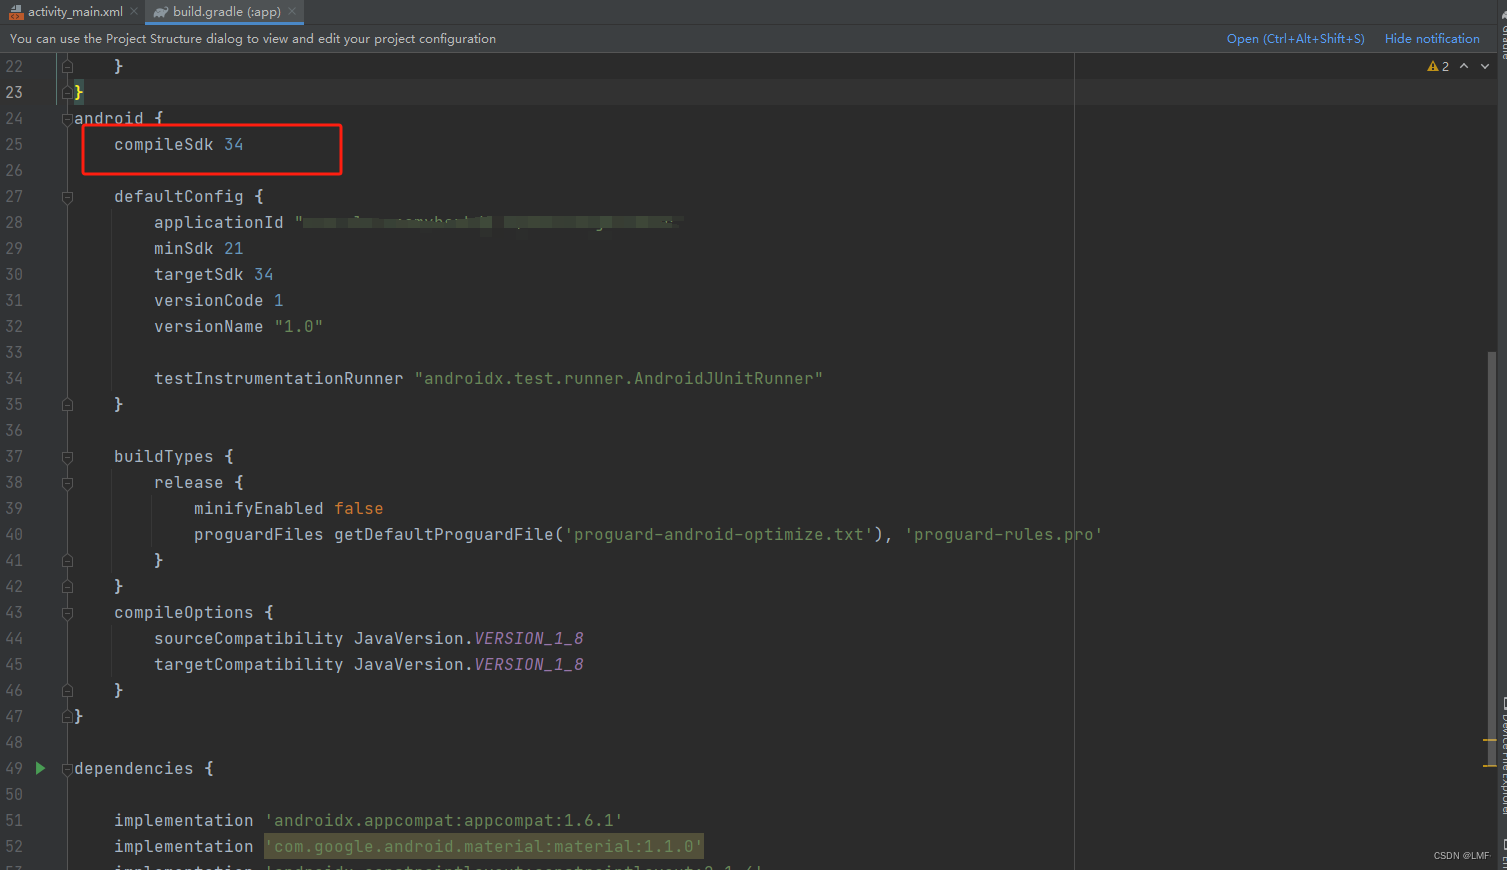Click the Hide notification link
This screenshot has width=1507, height=870.
(x=1432, y=39)
